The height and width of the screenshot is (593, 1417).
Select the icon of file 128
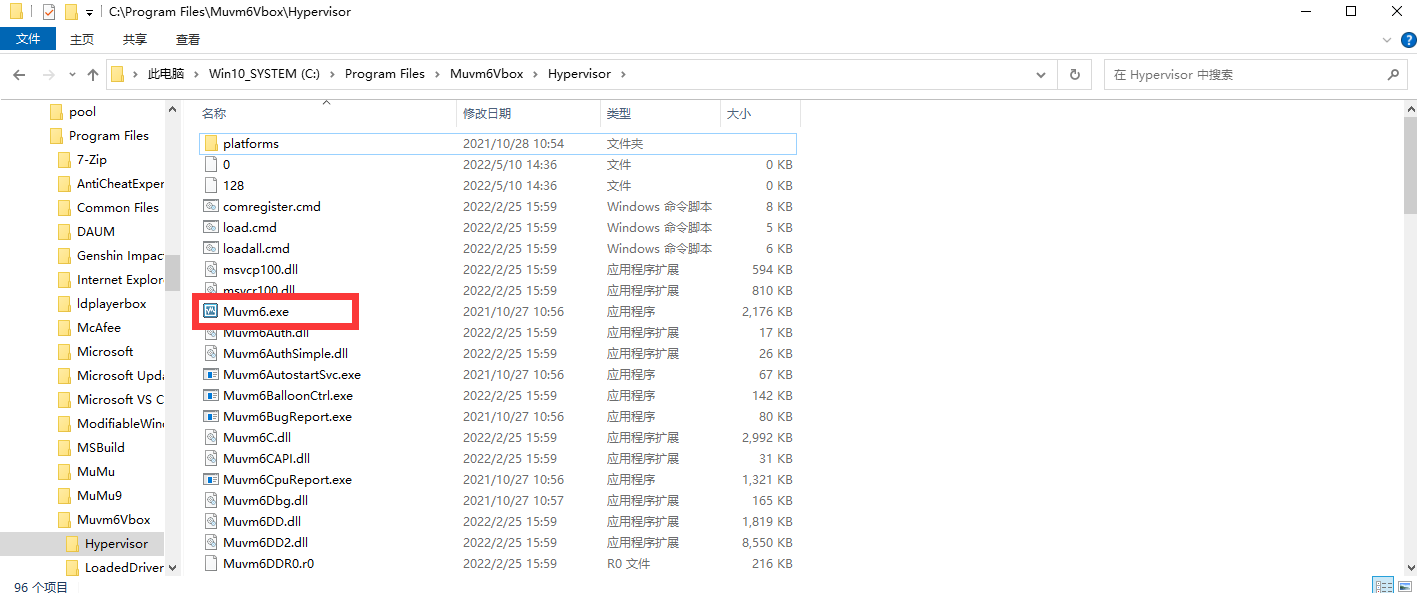click(x=211, y=185)
